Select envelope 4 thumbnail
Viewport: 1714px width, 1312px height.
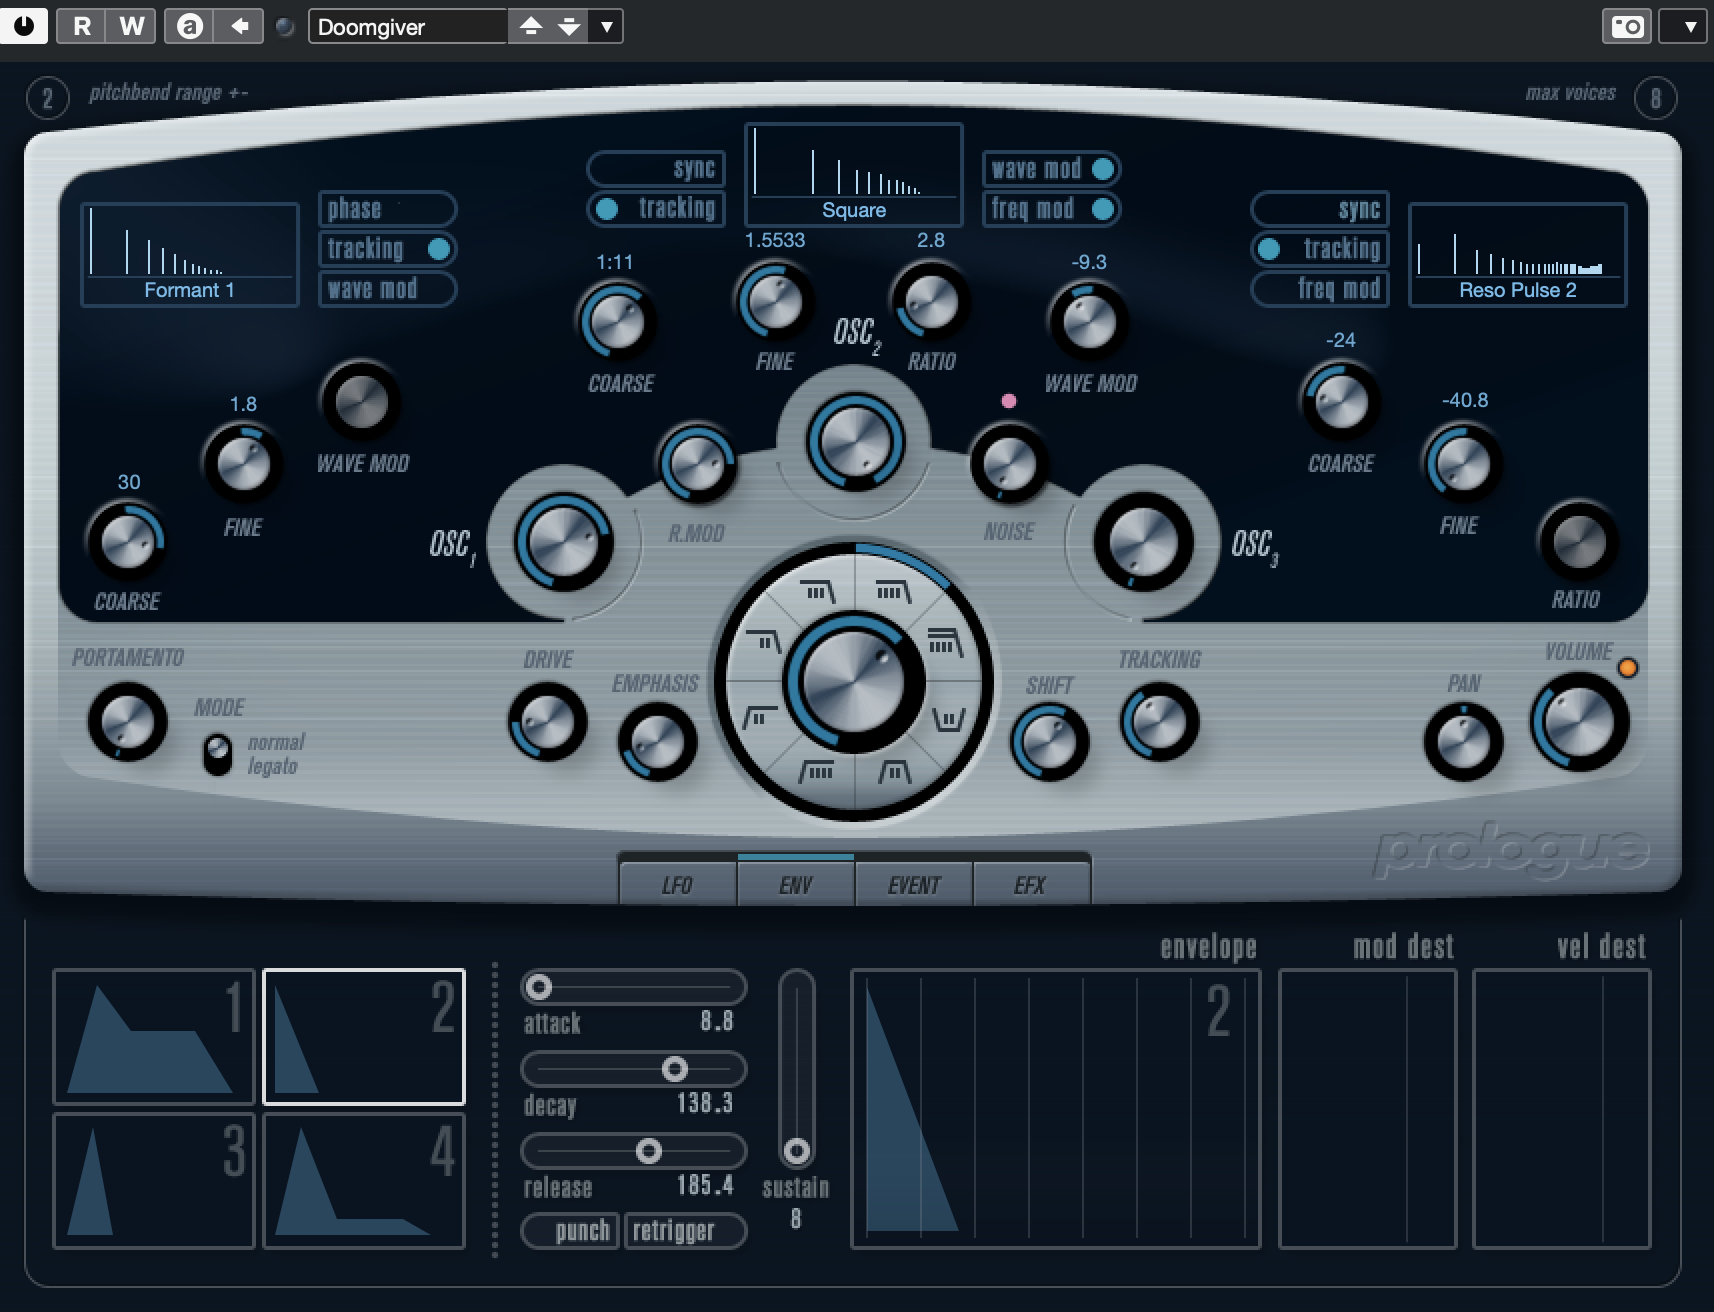coord(364,1181)
